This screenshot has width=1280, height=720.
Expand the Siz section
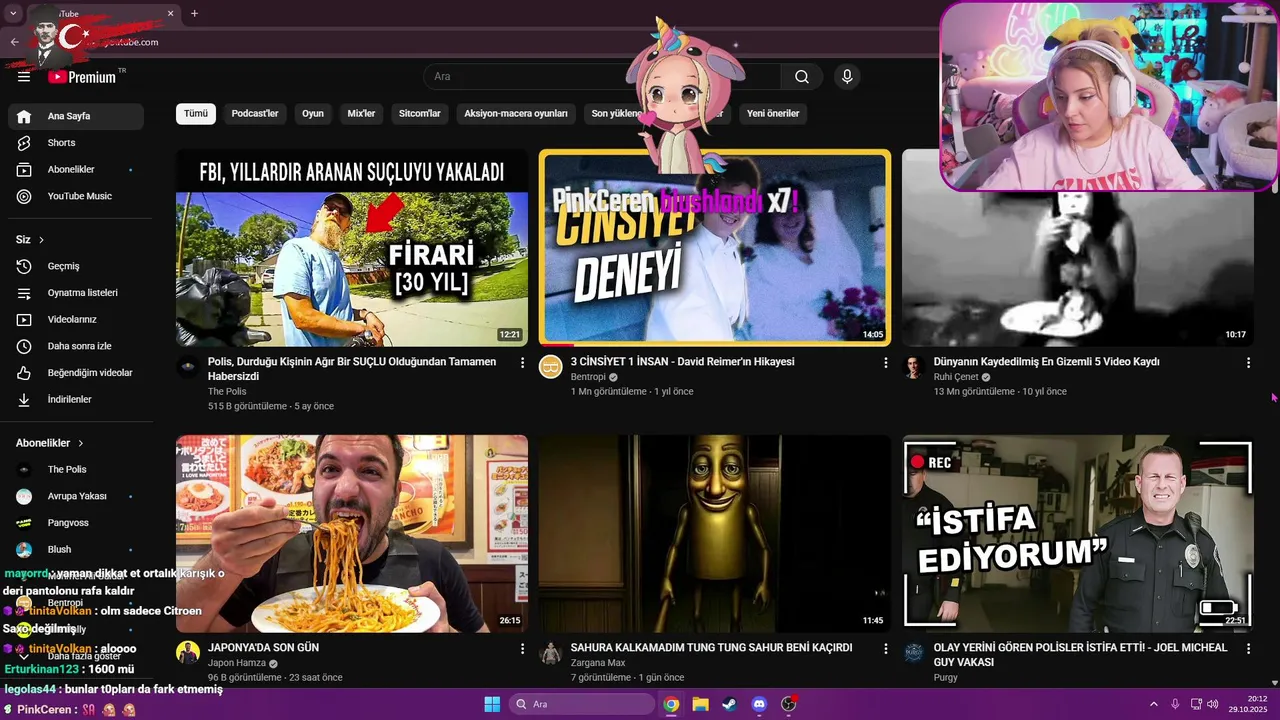point(30,240)
